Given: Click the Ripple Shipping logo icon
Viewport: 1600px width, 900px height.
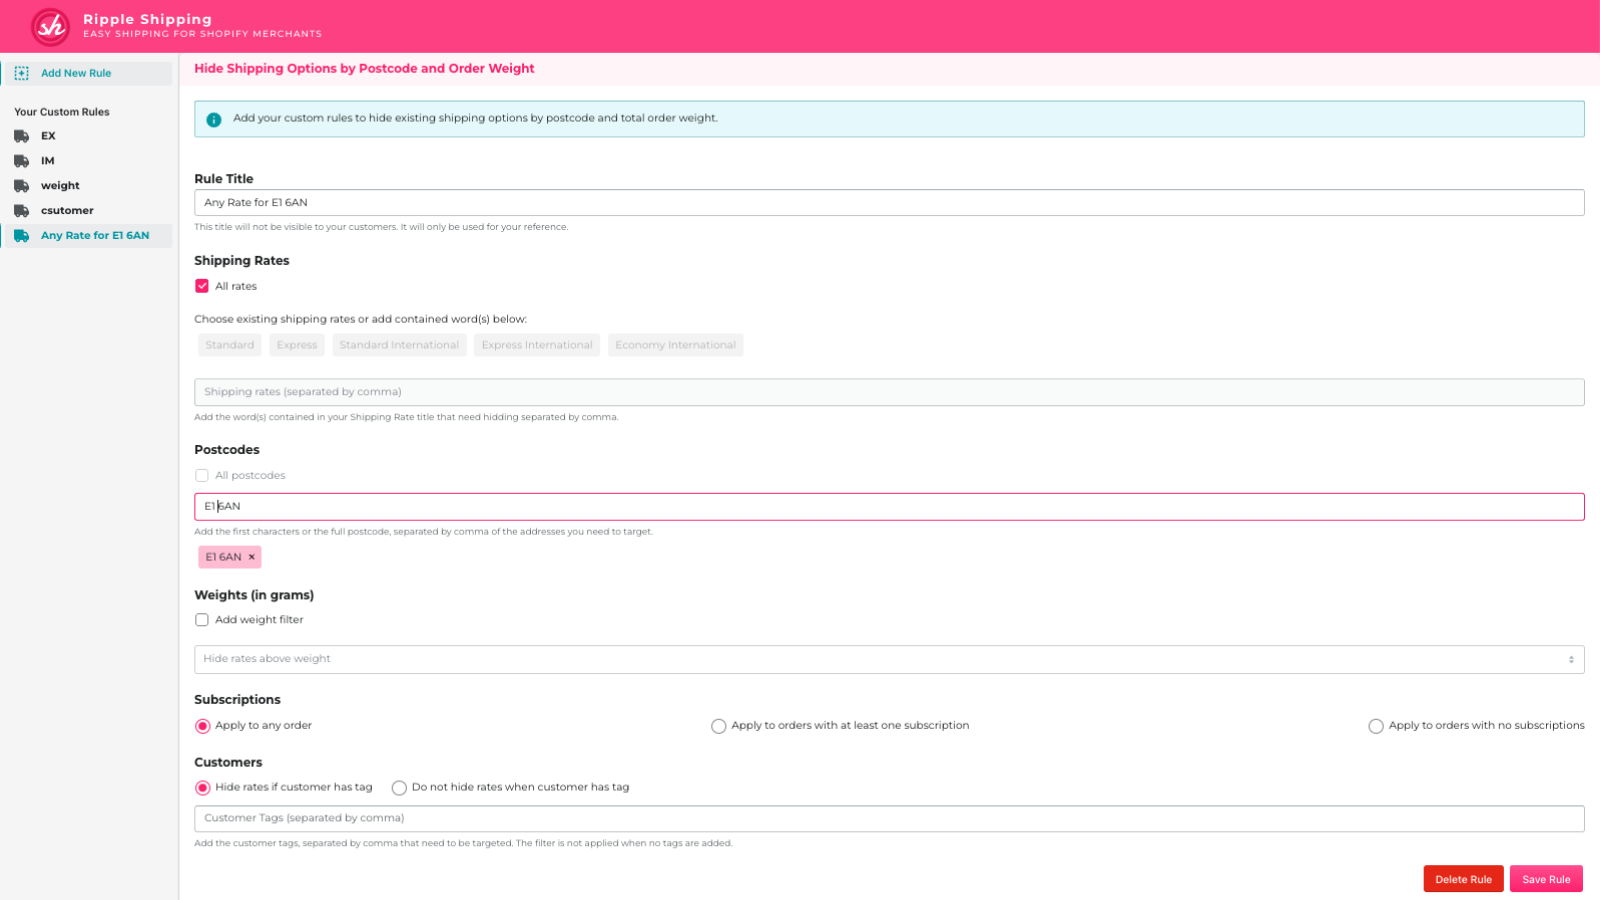Looking at the screenshot, I should coord(50,27).
